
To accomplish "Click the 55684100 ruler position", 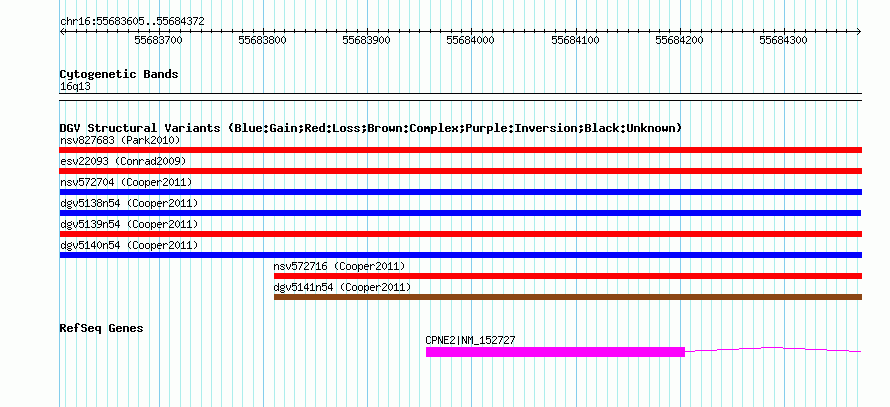I will click(576, 40).
